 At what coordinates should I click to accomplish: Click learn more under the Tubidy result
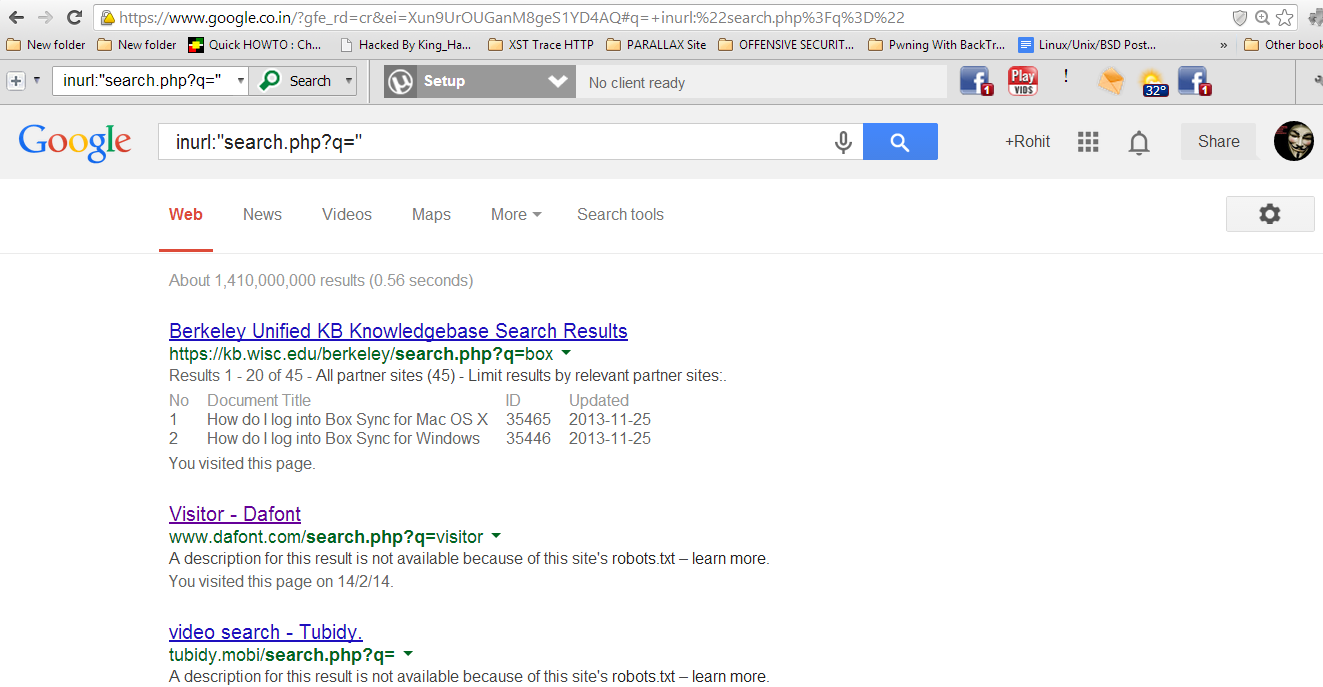pyautogui.click(x=729, y=677)
